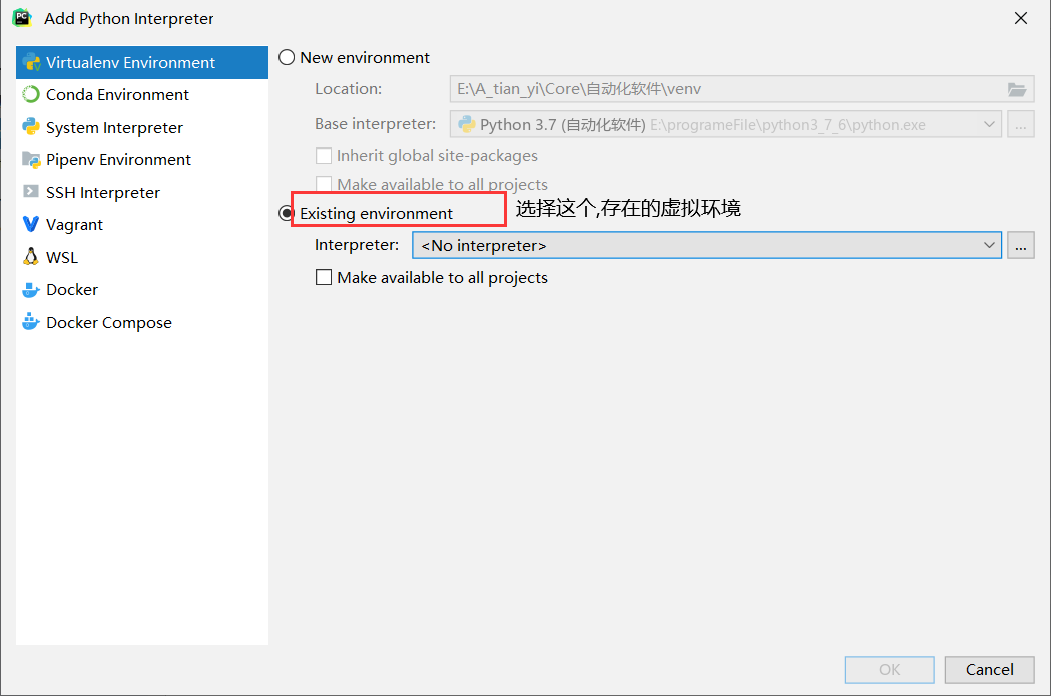This screenshot has height=696, width=1051.
Task: Enable Make available to all projects
Action: tap(324, 278)
